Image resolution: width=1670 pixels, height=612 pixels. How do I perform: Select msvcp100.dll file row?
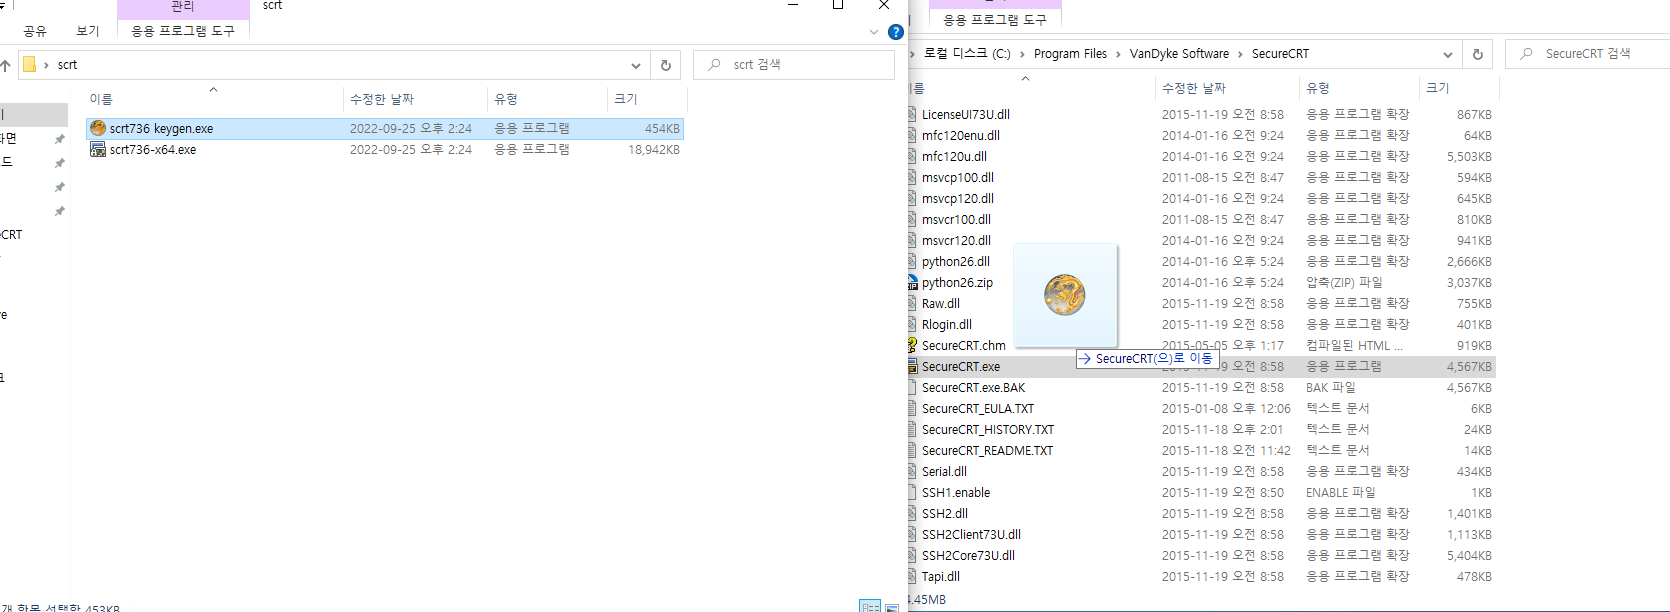pos(1201,178)
